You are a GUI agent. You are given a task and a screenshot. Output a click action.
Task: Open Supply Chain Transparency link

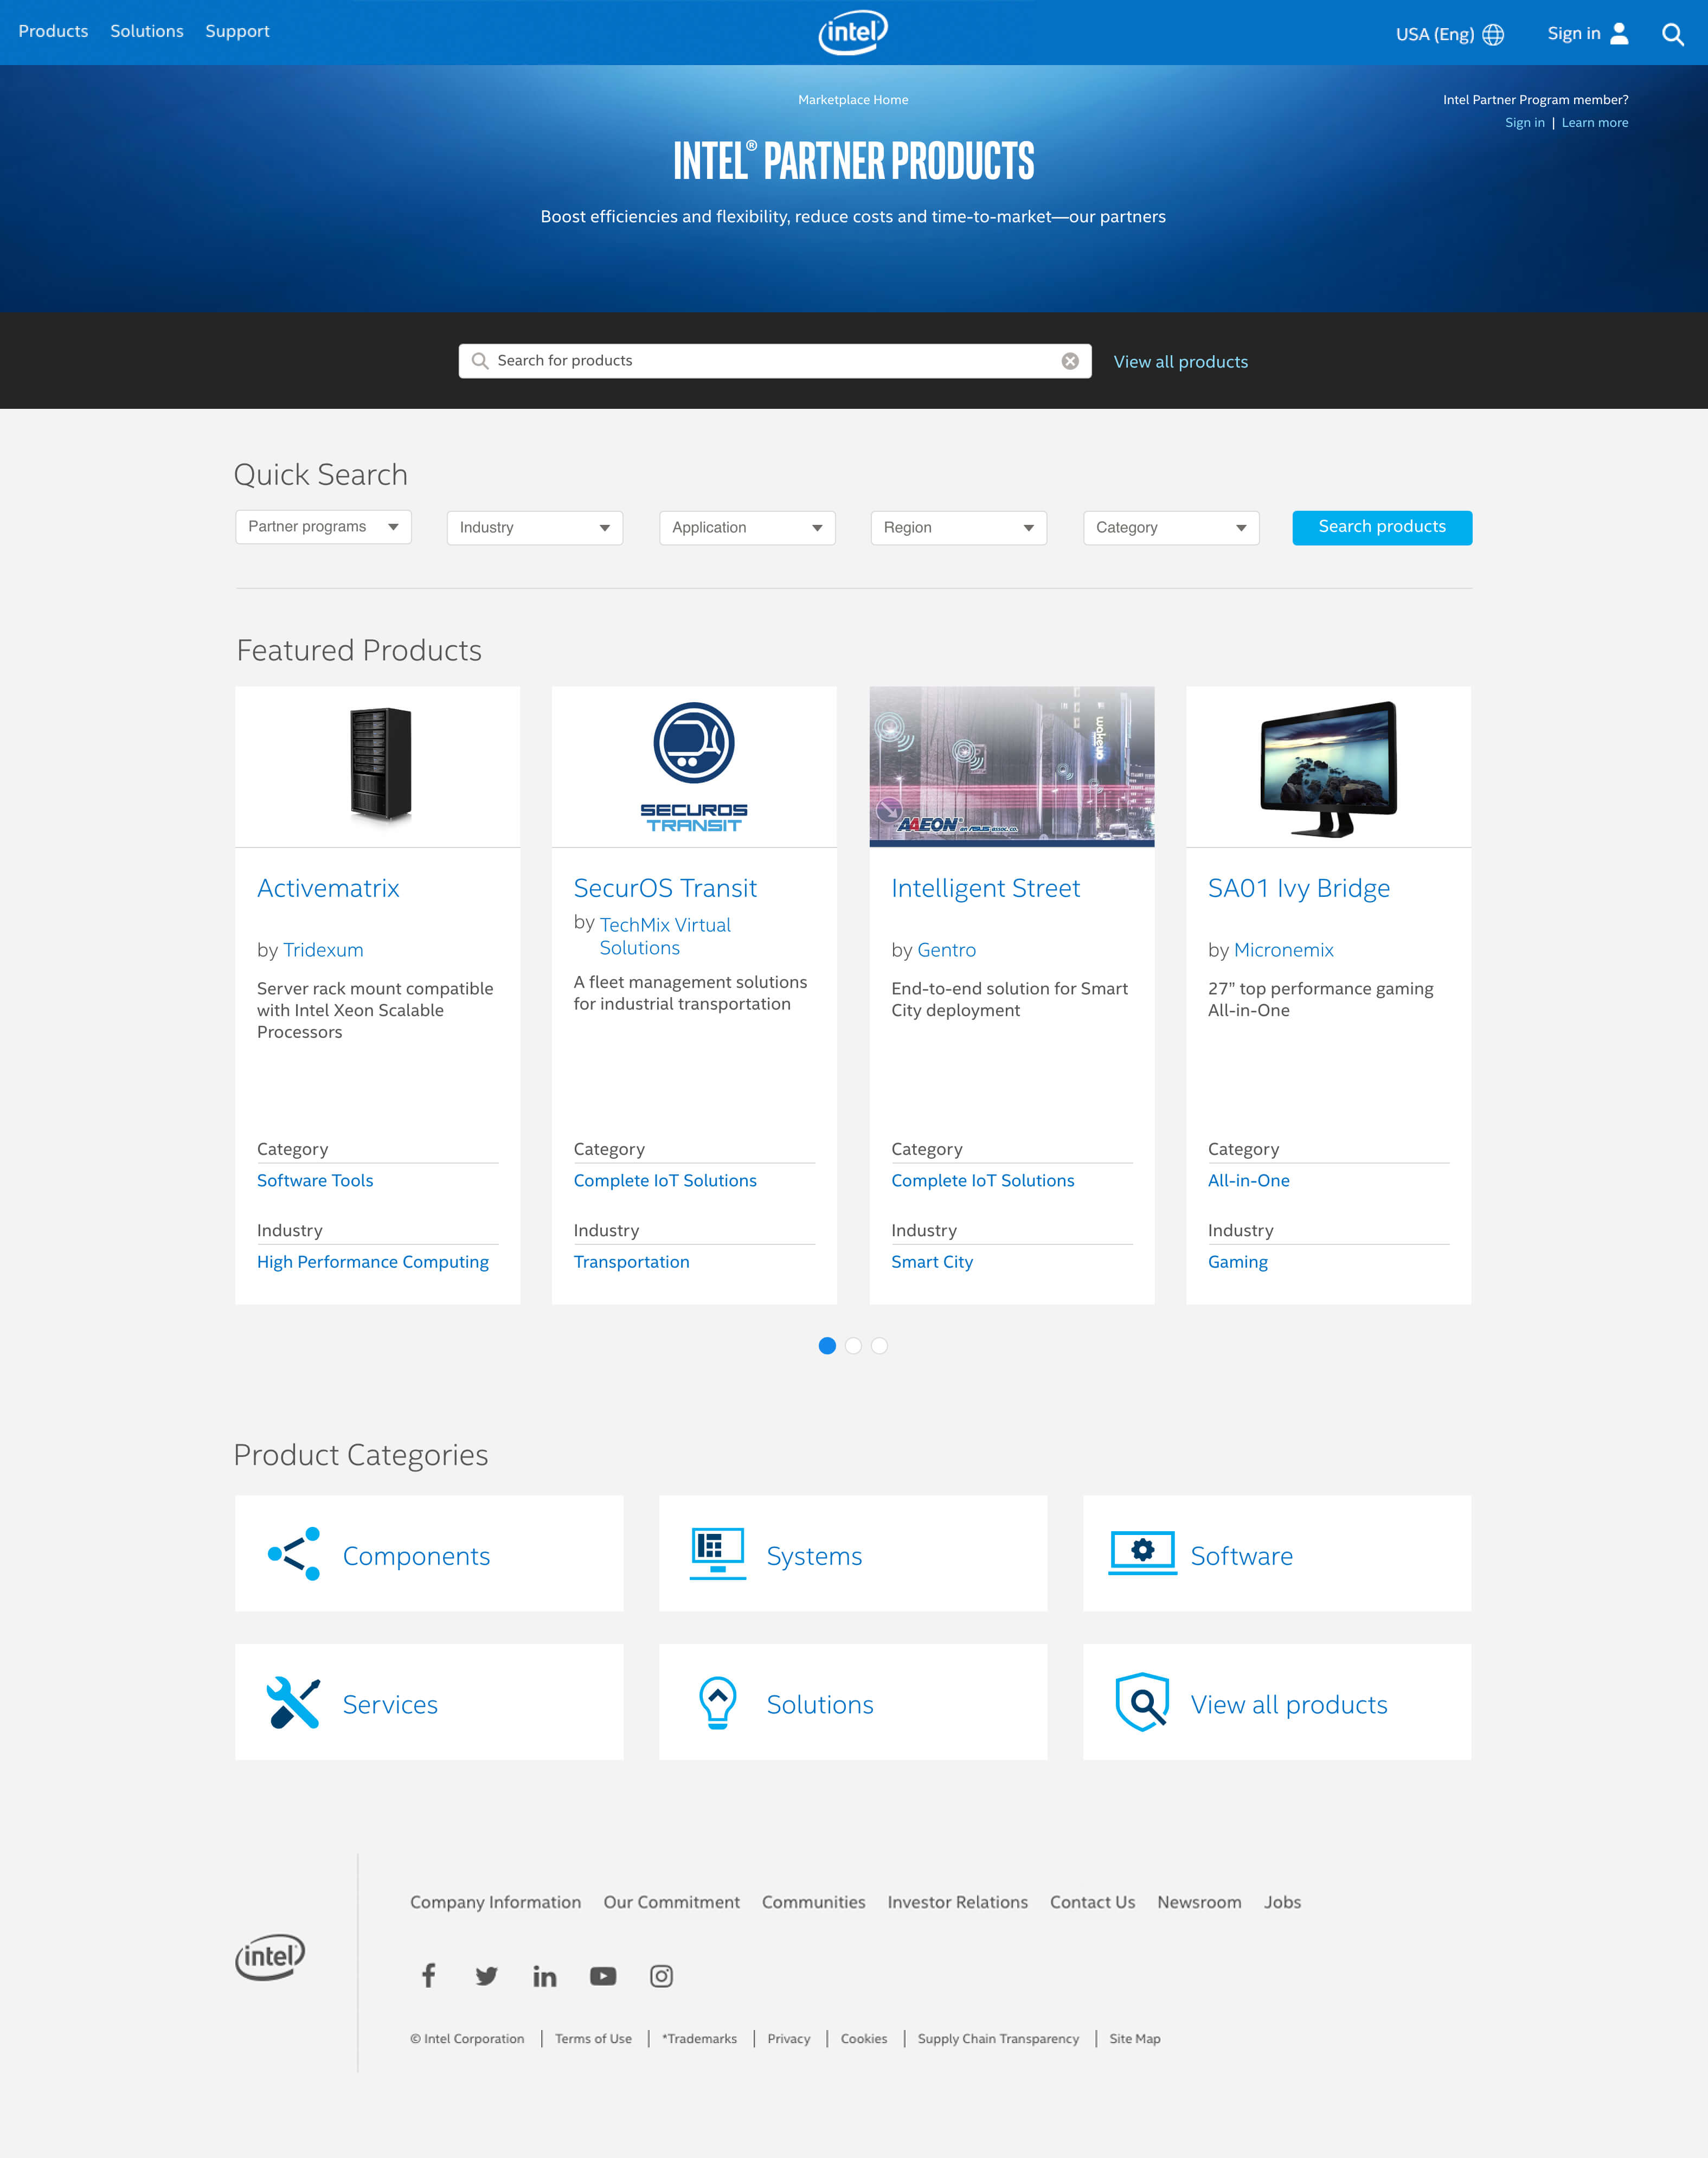(999, 2039)
